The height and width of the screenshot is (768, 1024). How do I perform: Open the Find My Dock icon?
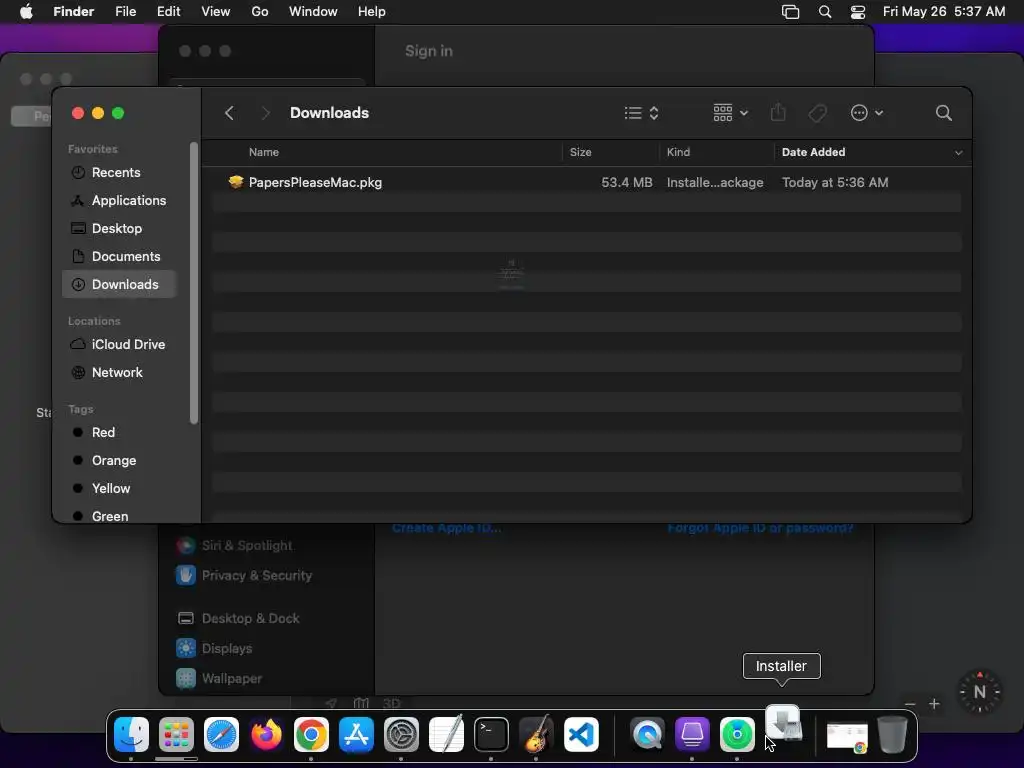coord(737,734)
